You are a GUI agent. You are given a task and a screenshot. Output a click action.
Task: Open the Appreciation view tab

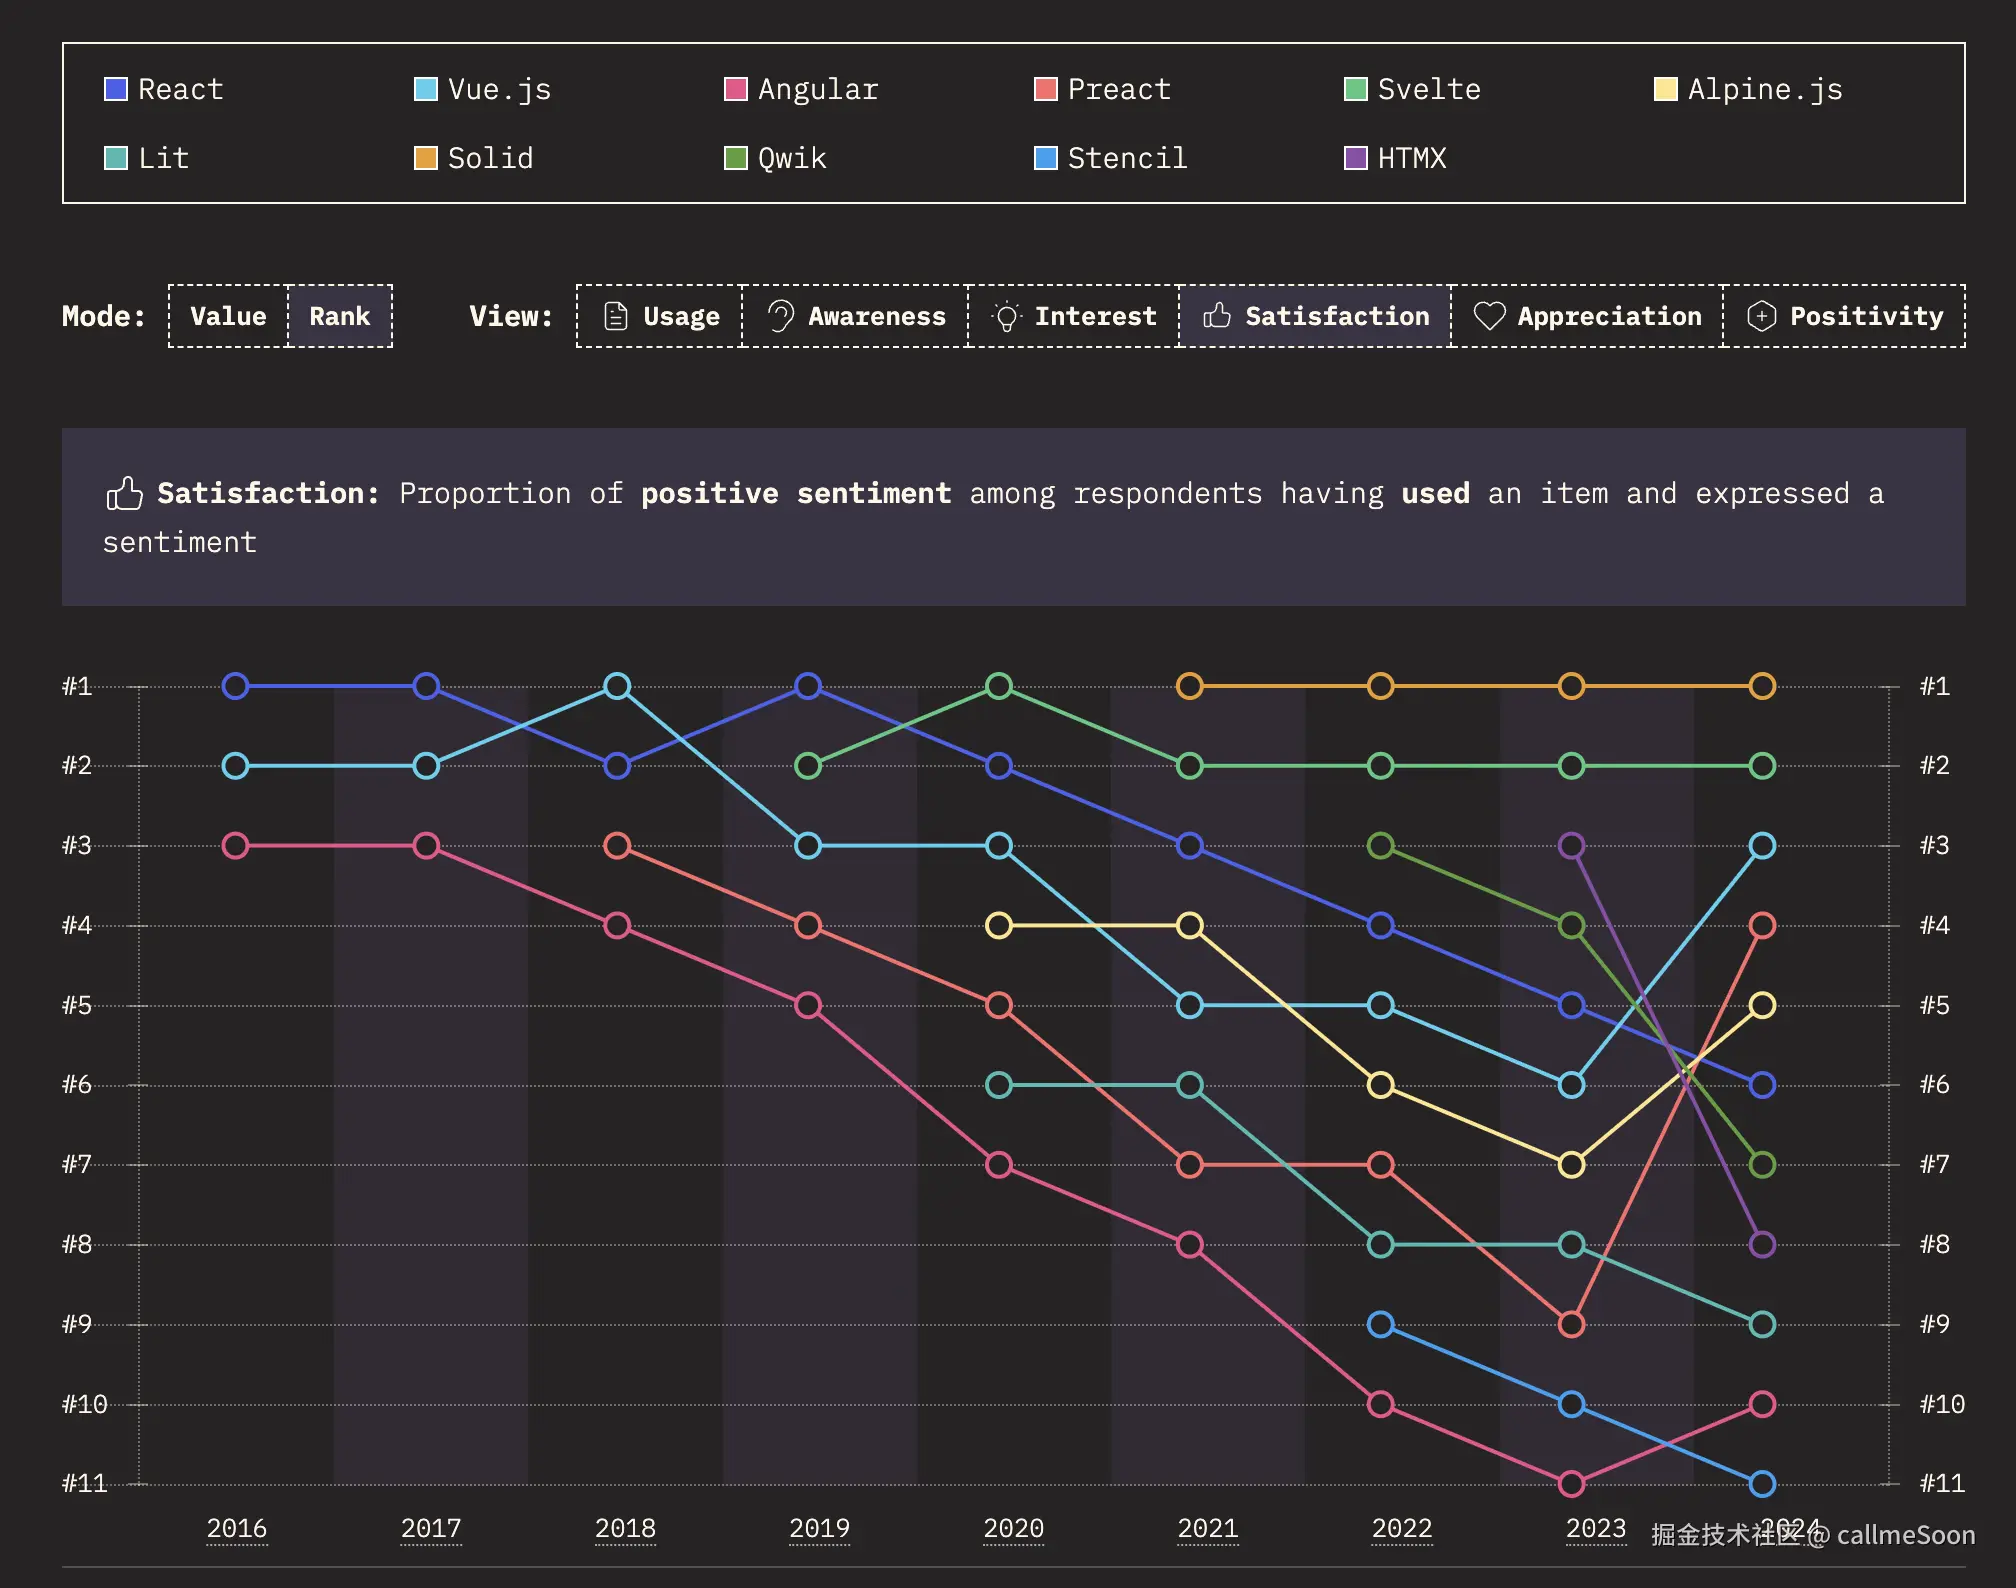click(x=1587, y=316)
